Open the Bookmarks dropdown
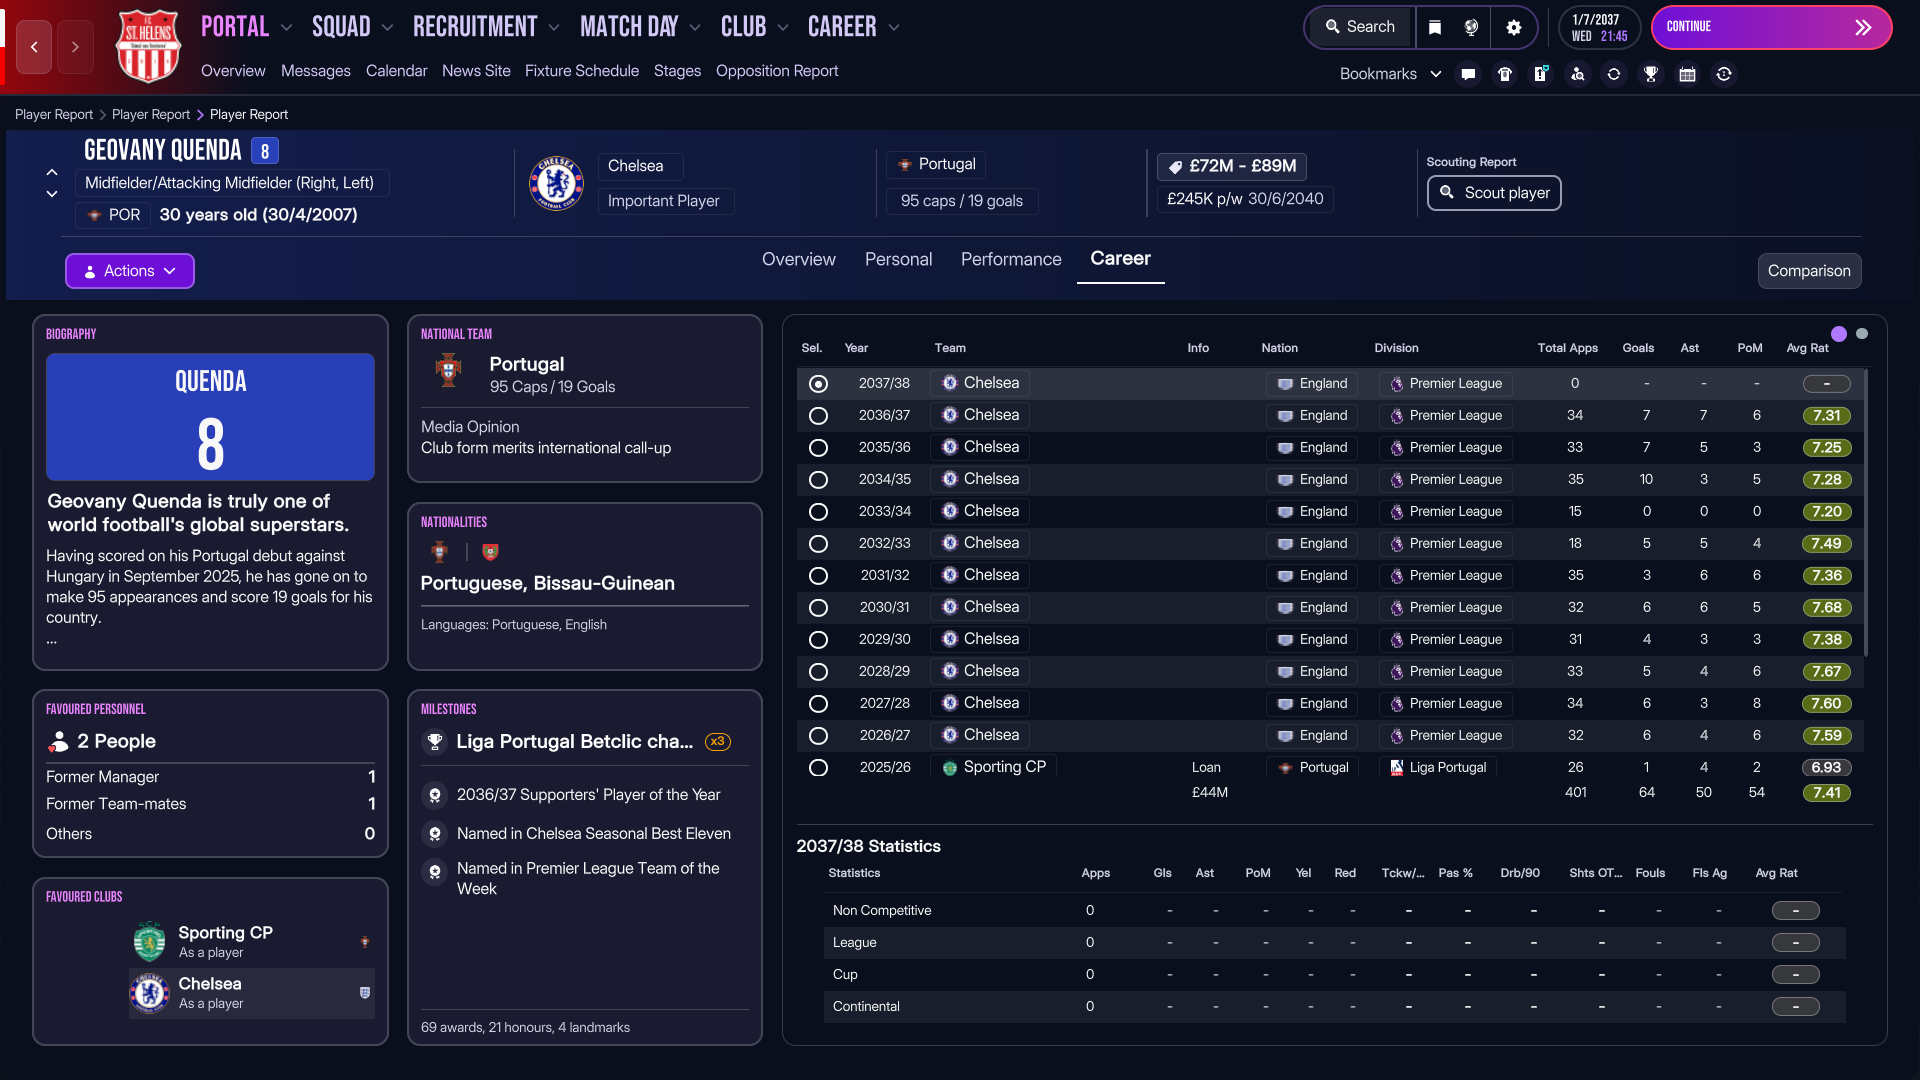The image size is (1920, 1080). [1390, 74]
